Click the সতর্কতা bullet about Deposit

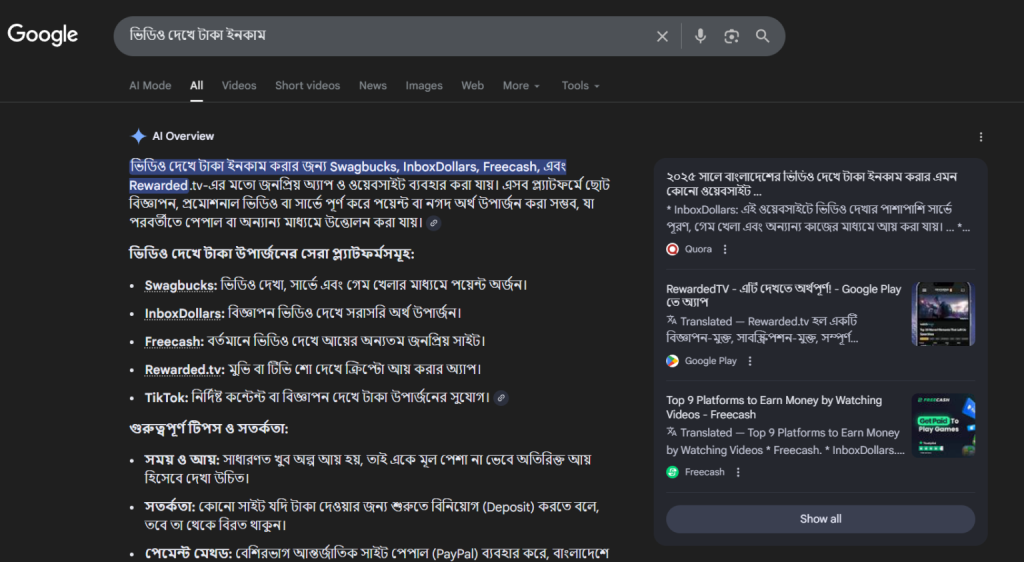tap(372, 516)
